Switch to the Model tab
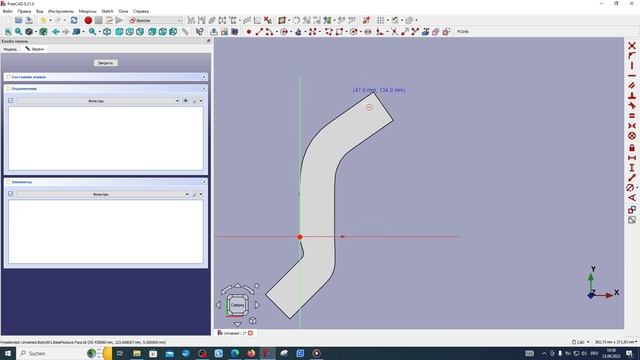The height and width of the screenshot is (360, 640). point(10,49)
